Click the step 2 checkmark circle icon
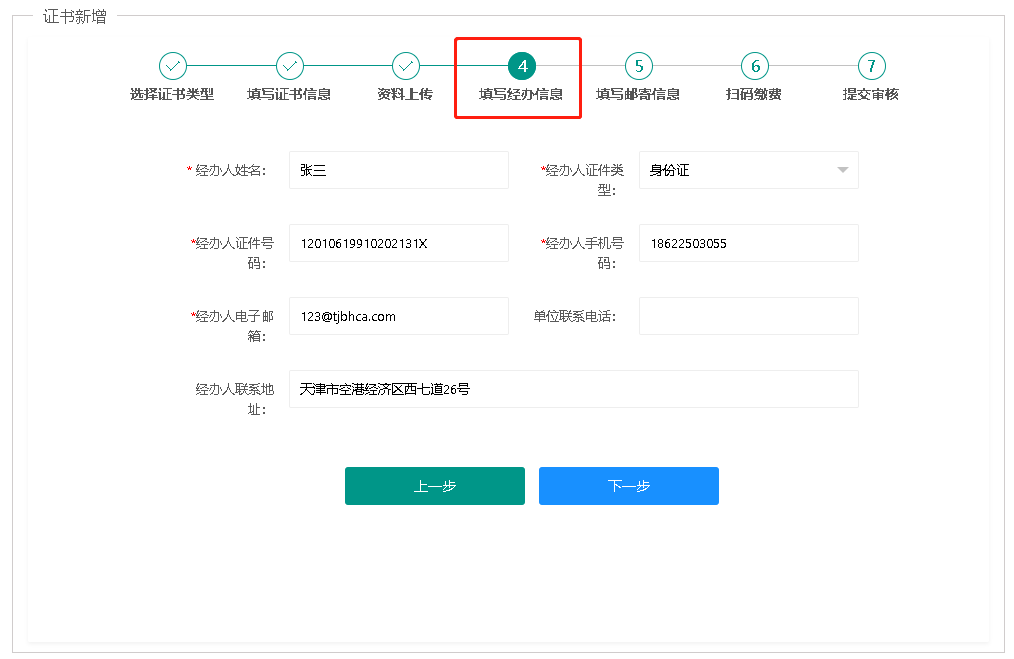1014x659 pixels. coord(290,66)
